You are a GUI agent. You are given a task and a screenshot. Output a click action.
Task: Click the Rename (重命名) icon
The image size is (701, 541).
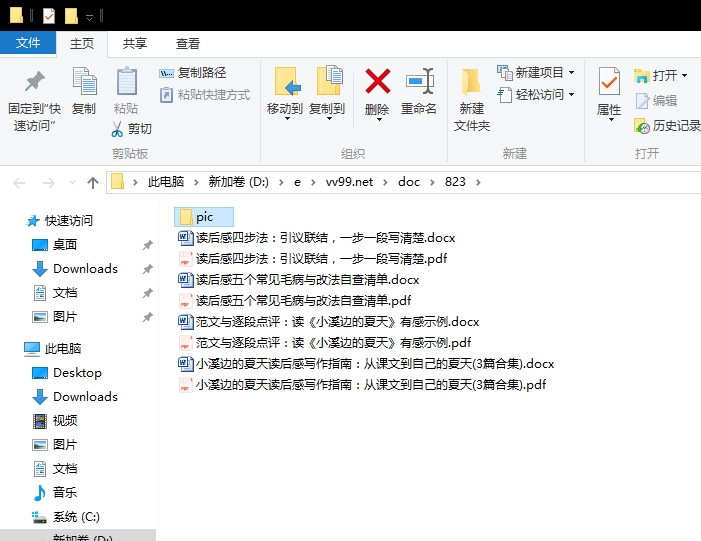[x=419, y=81]
